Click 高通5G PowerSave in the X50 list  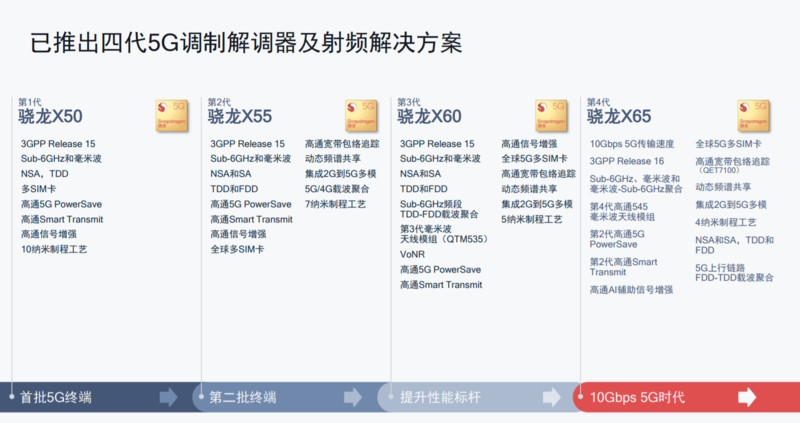tap(61, 204)
